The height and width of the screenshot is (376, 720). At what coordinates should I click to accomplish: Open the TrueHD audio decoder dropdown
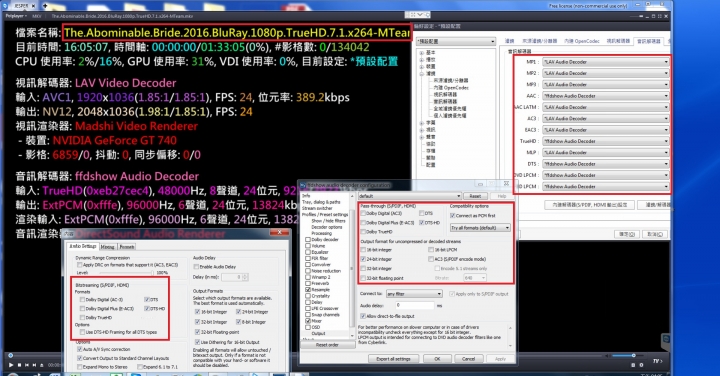[x=605, y=141]
